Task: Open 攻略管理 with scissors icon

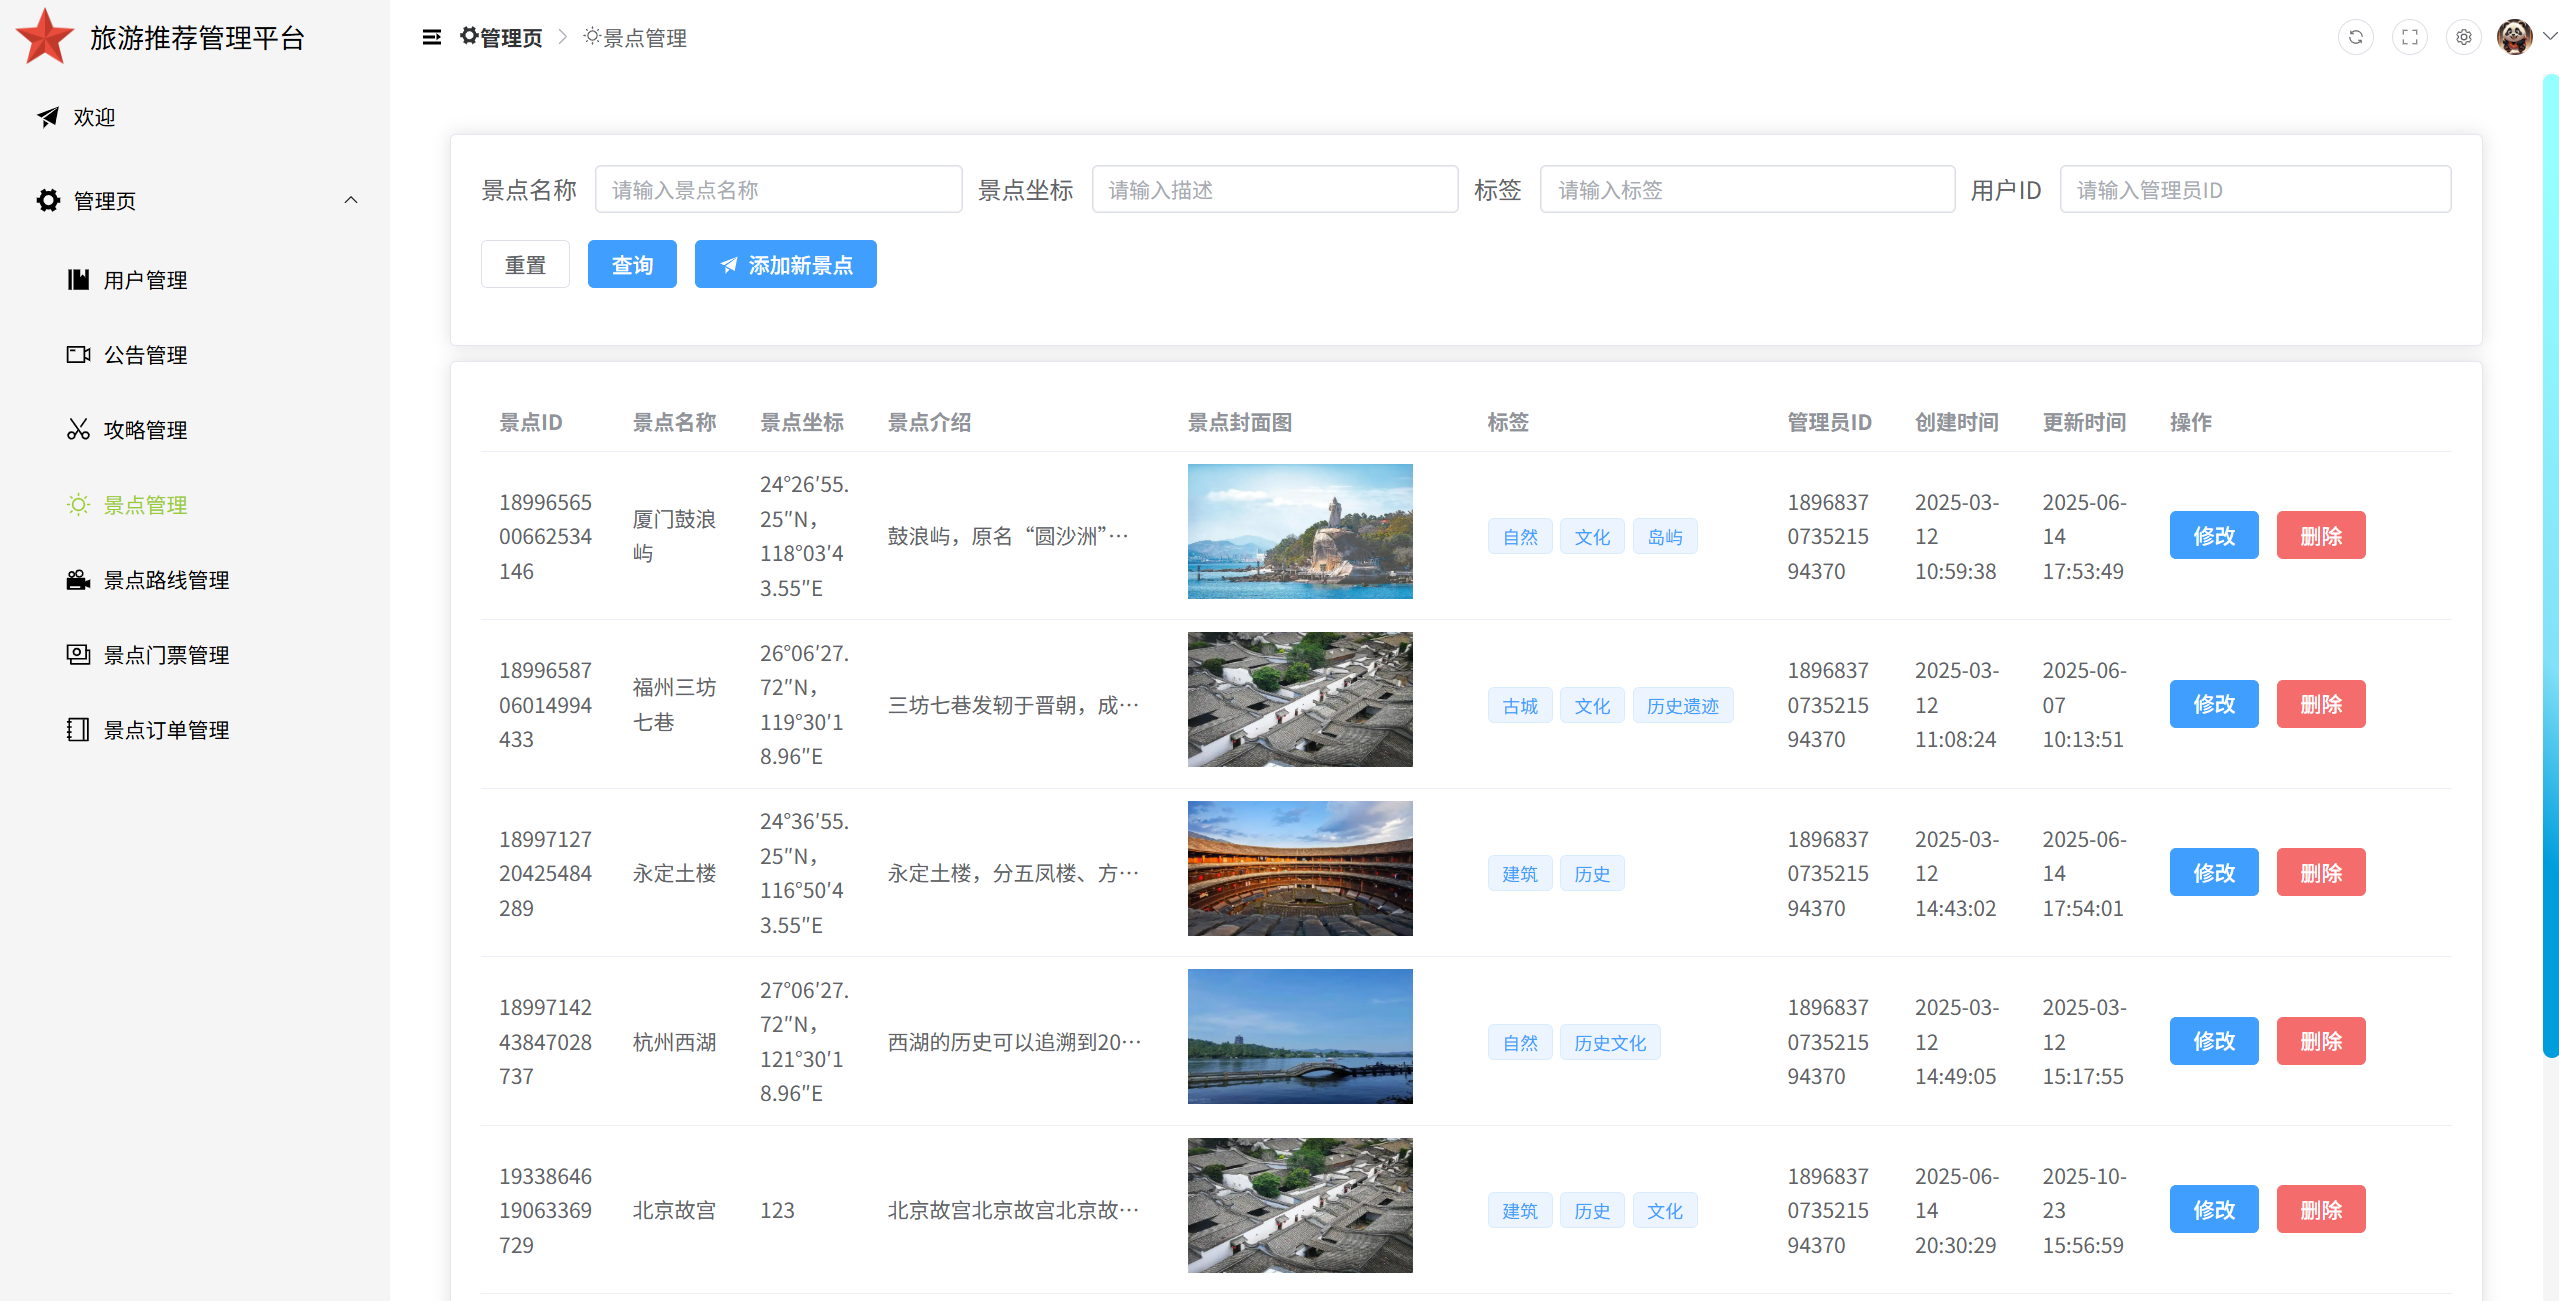Action: 145,430
